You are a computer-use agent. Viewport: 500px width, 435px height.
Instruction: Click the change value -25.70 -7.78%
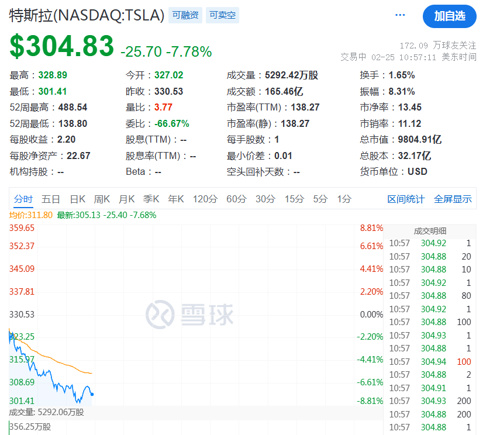pyautogui.click(x=166, y=52)
